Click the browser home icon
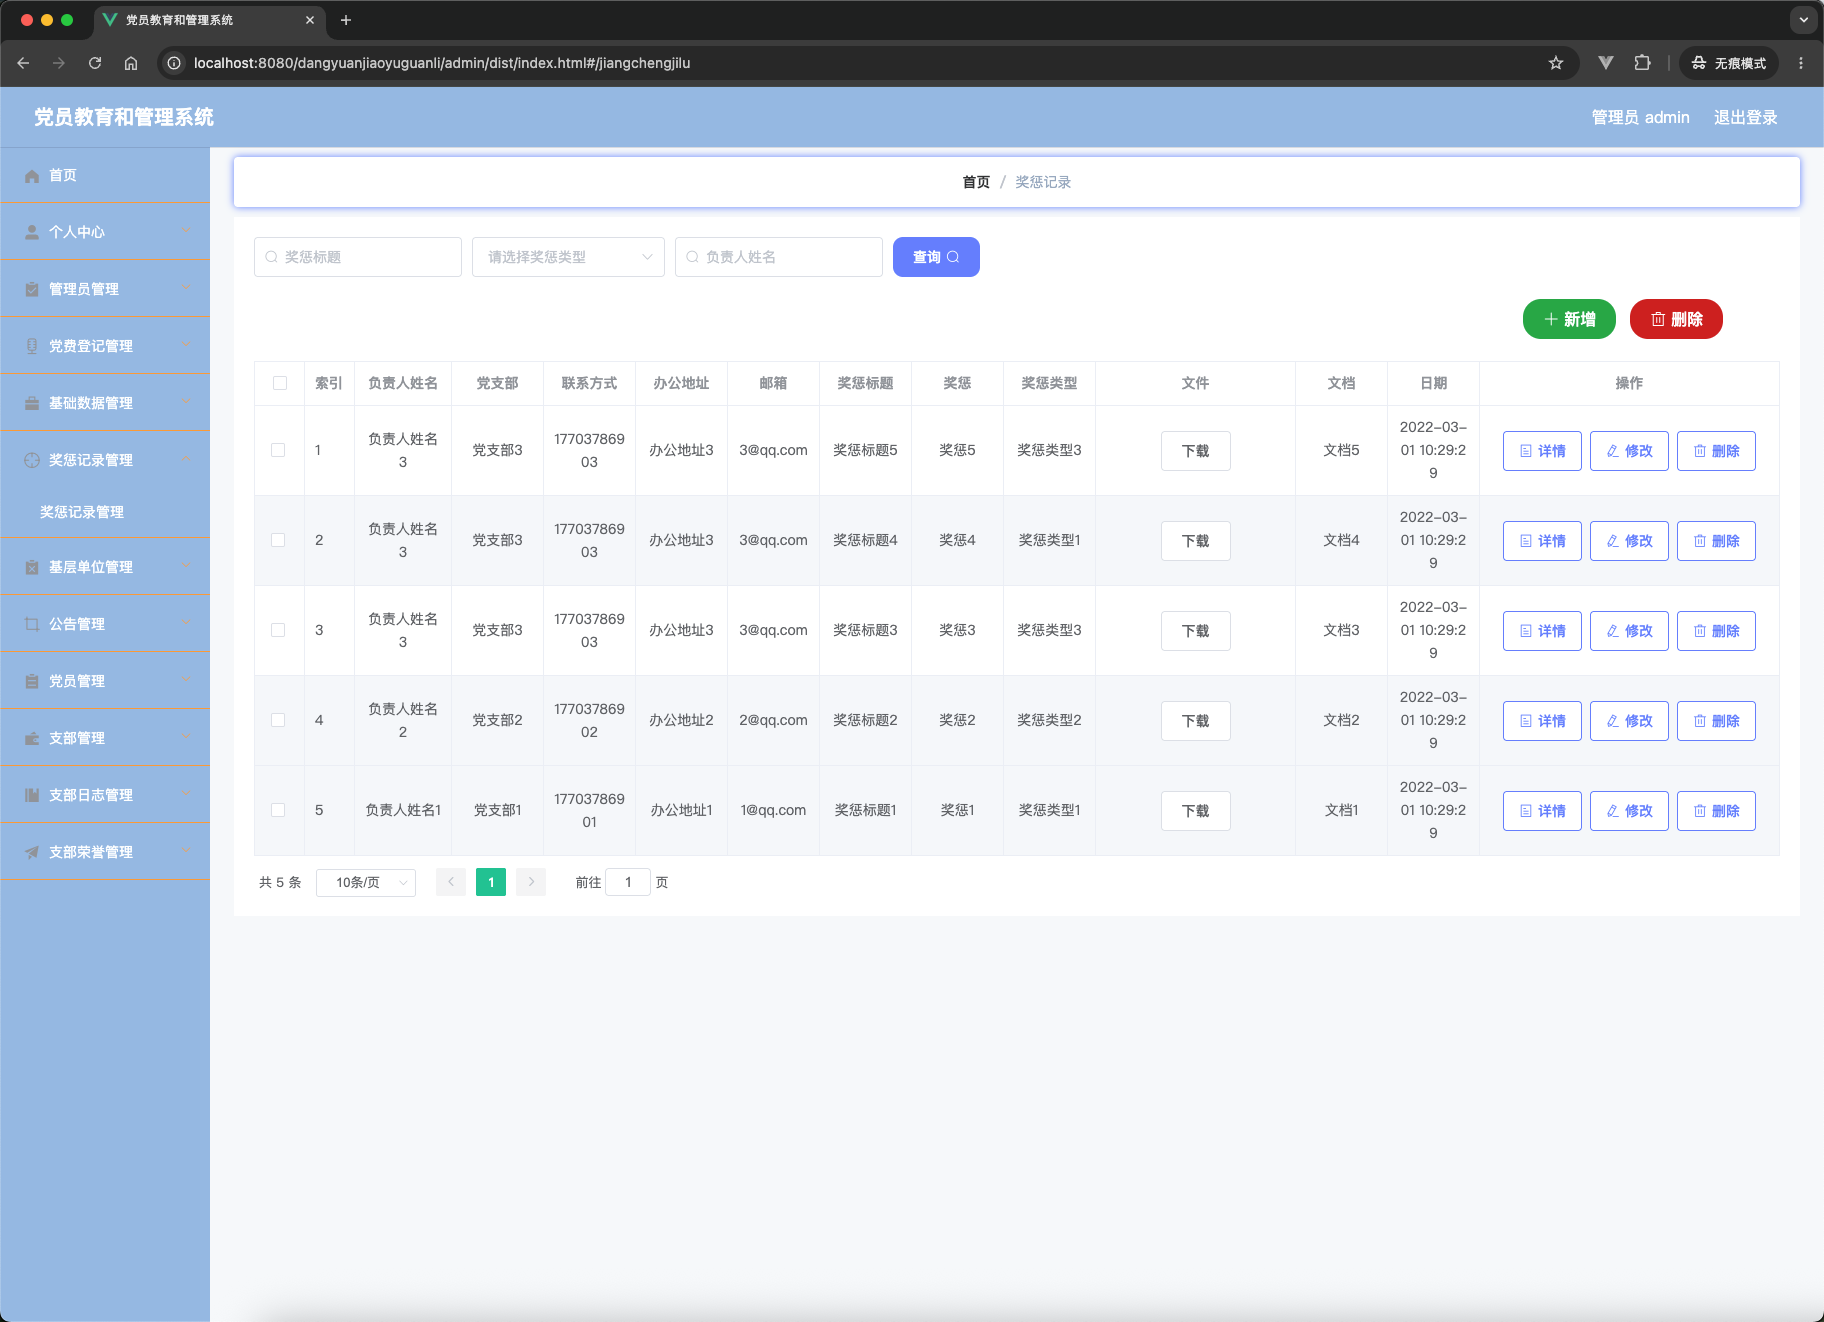 pos(131,63)
